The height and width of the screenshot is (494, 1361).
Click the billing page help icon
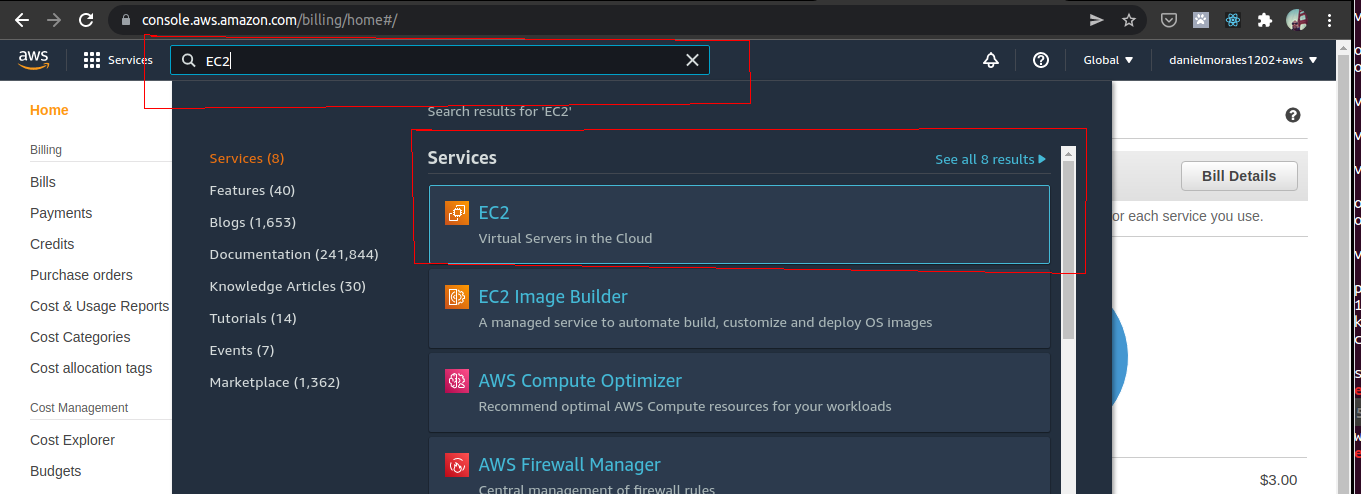coord(1292,116)
